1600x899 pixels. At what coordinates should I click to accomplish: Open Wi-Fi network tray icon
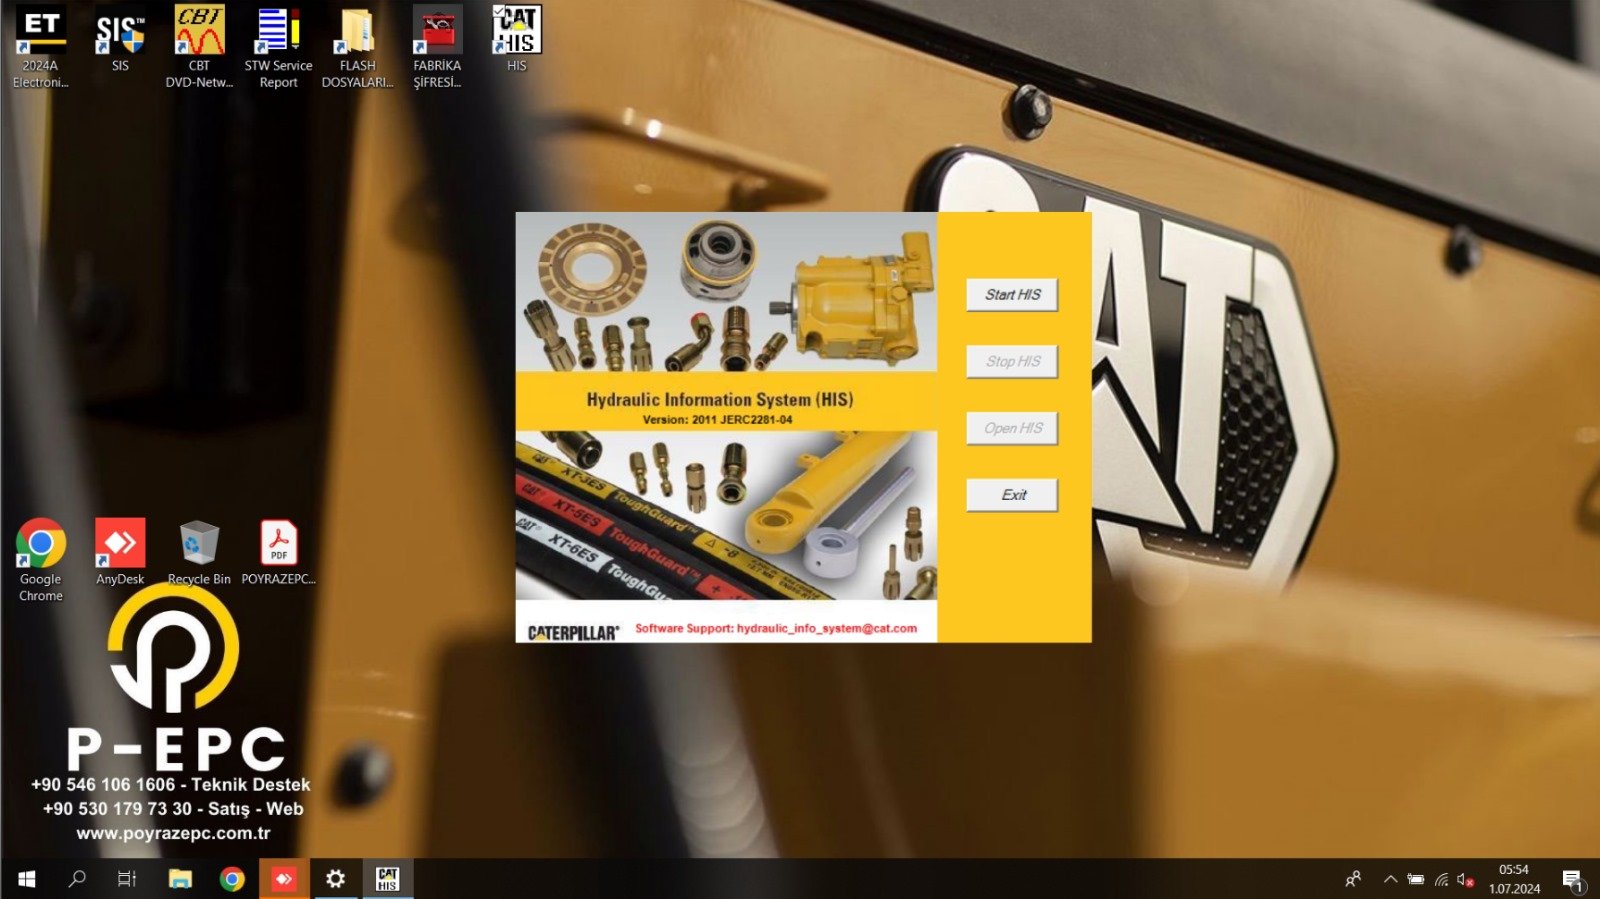pyautogui.click(x=1441, y=880)
